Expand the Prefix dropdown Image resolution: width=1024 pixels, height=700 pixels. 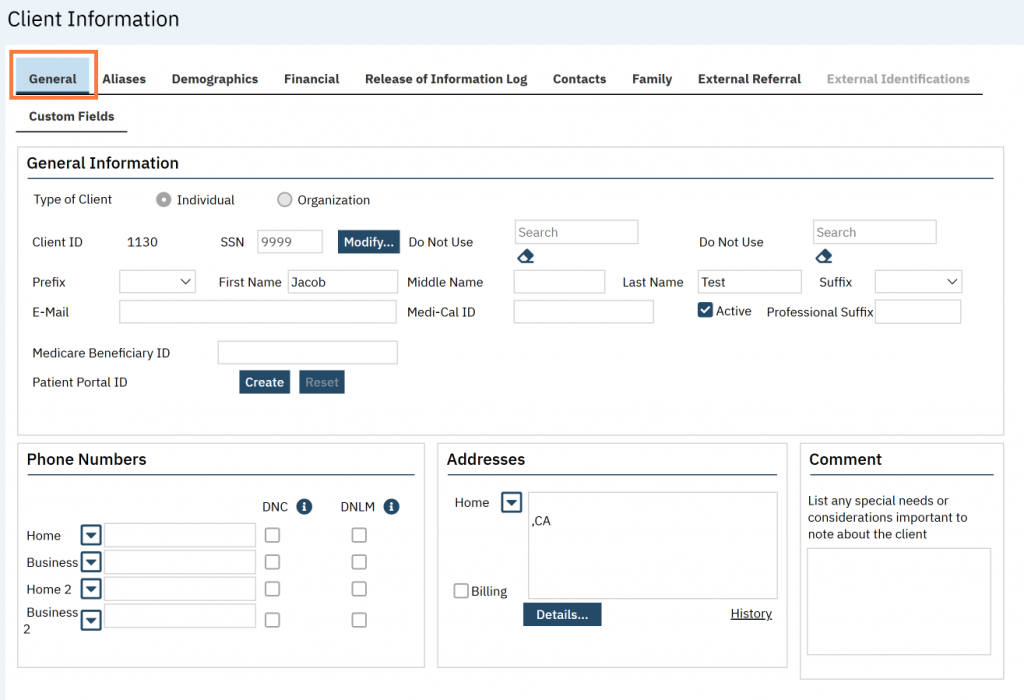[158, 282]
